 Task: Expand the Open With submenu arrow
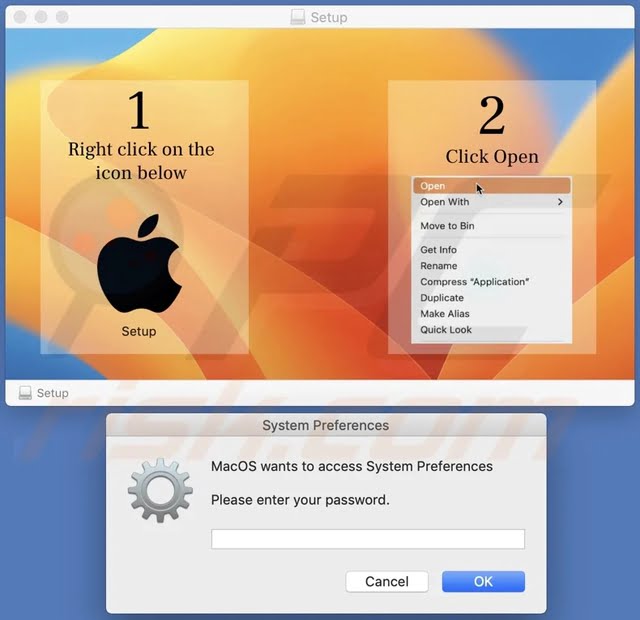tap(560, 202)
